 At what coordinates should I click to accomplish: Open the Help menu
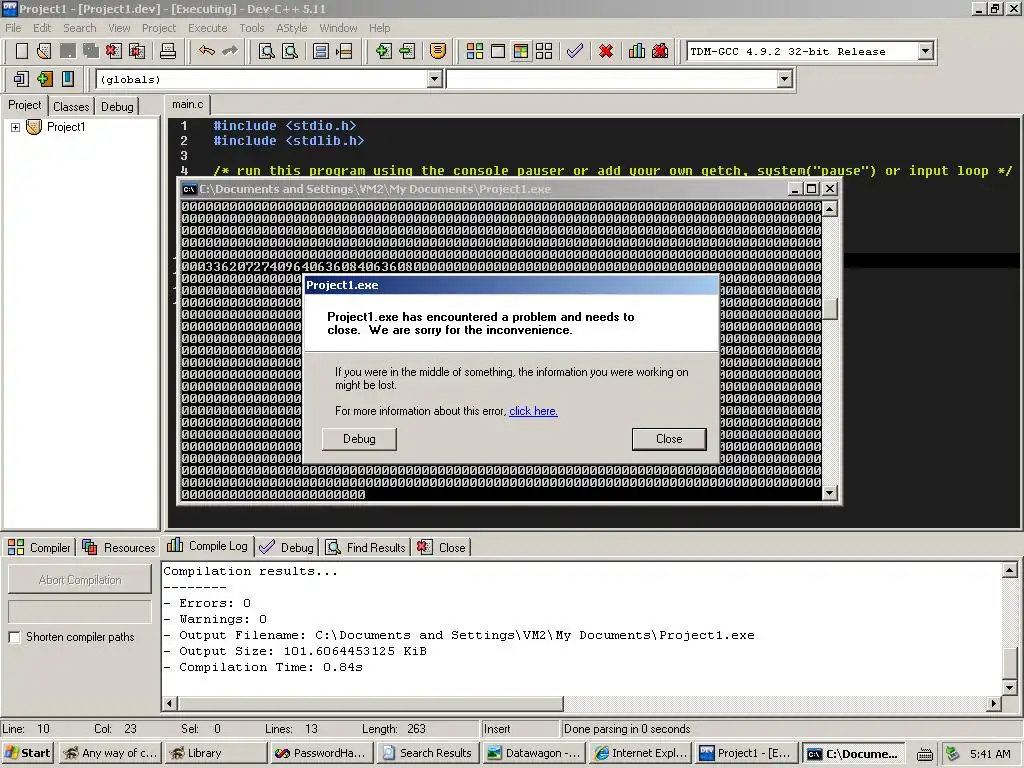[x=379, y=28]
